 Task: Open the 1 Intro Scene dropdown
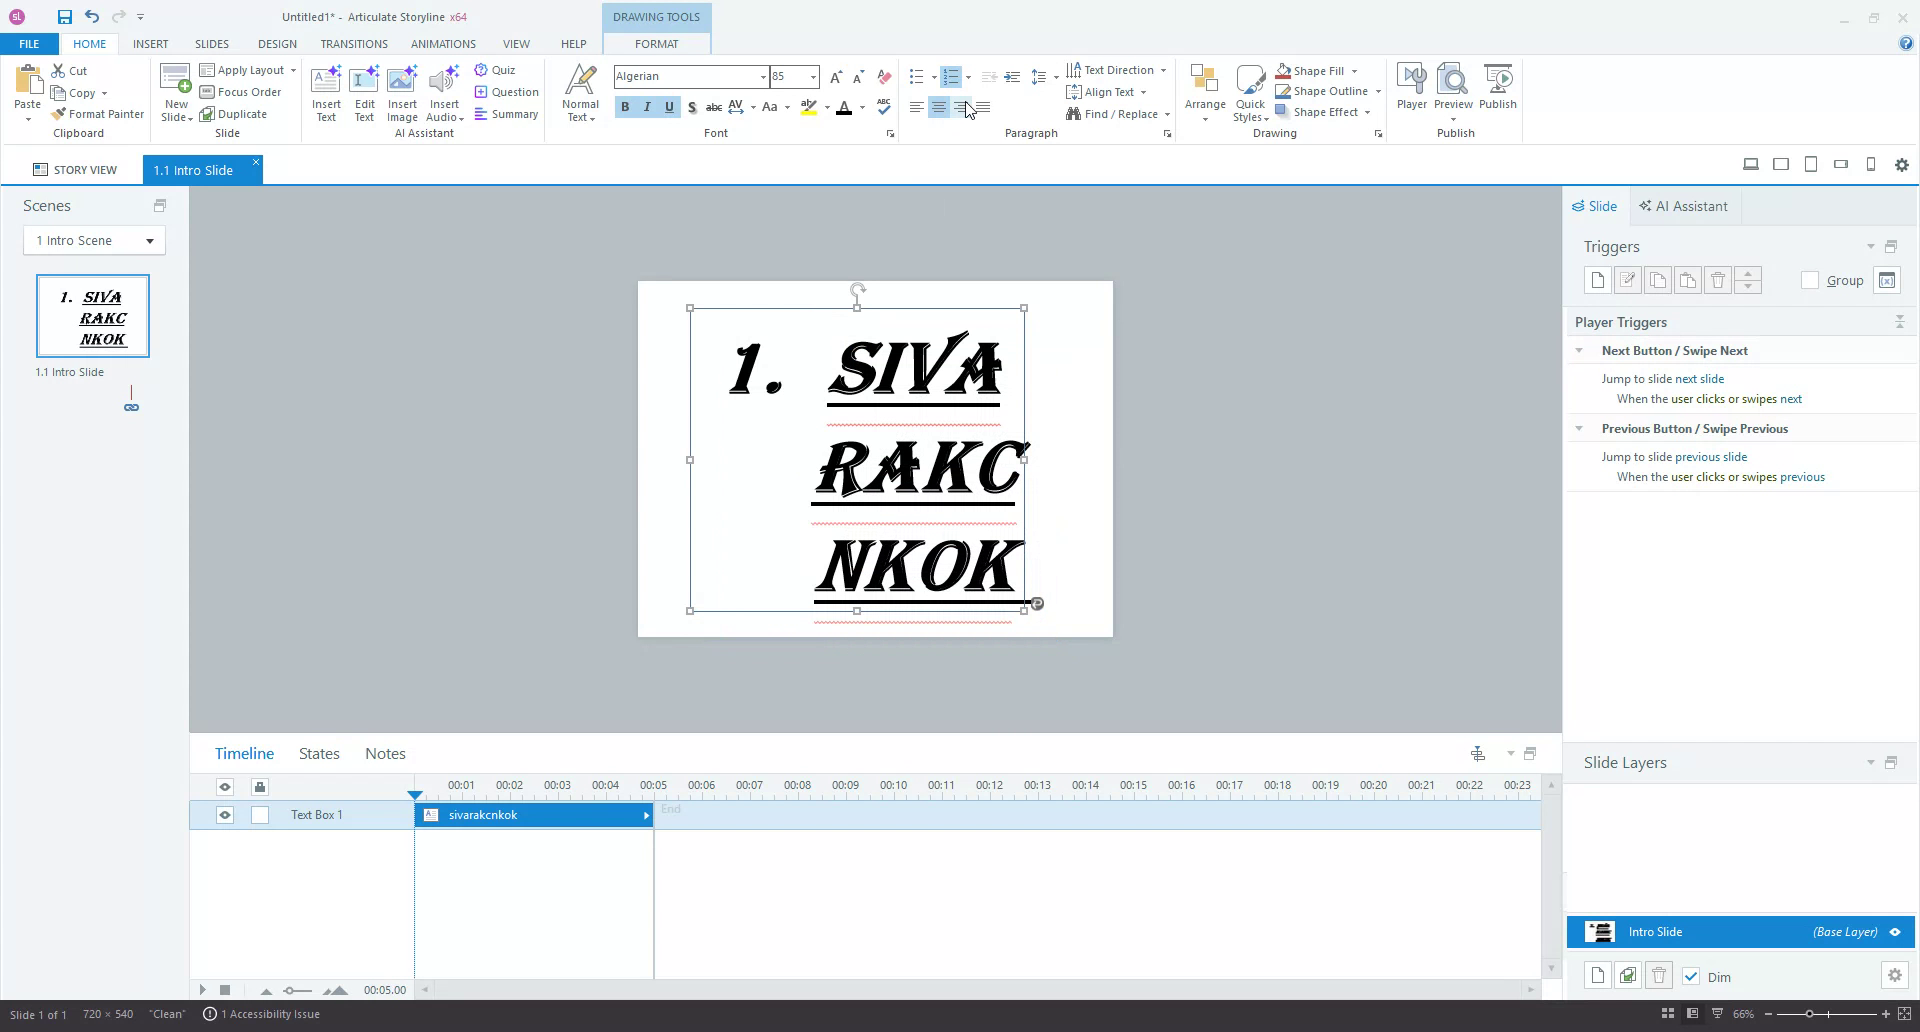(x=149, y=240)
